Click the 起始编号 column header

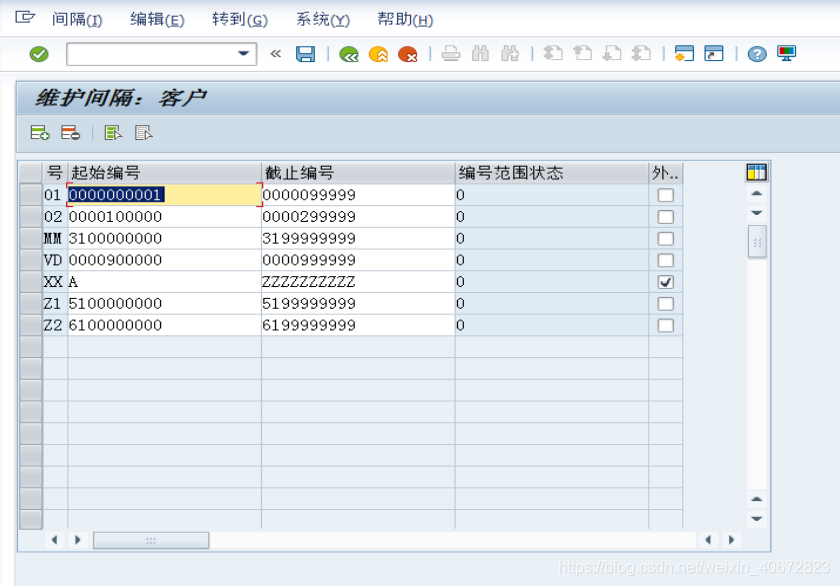tap(164, 172)
